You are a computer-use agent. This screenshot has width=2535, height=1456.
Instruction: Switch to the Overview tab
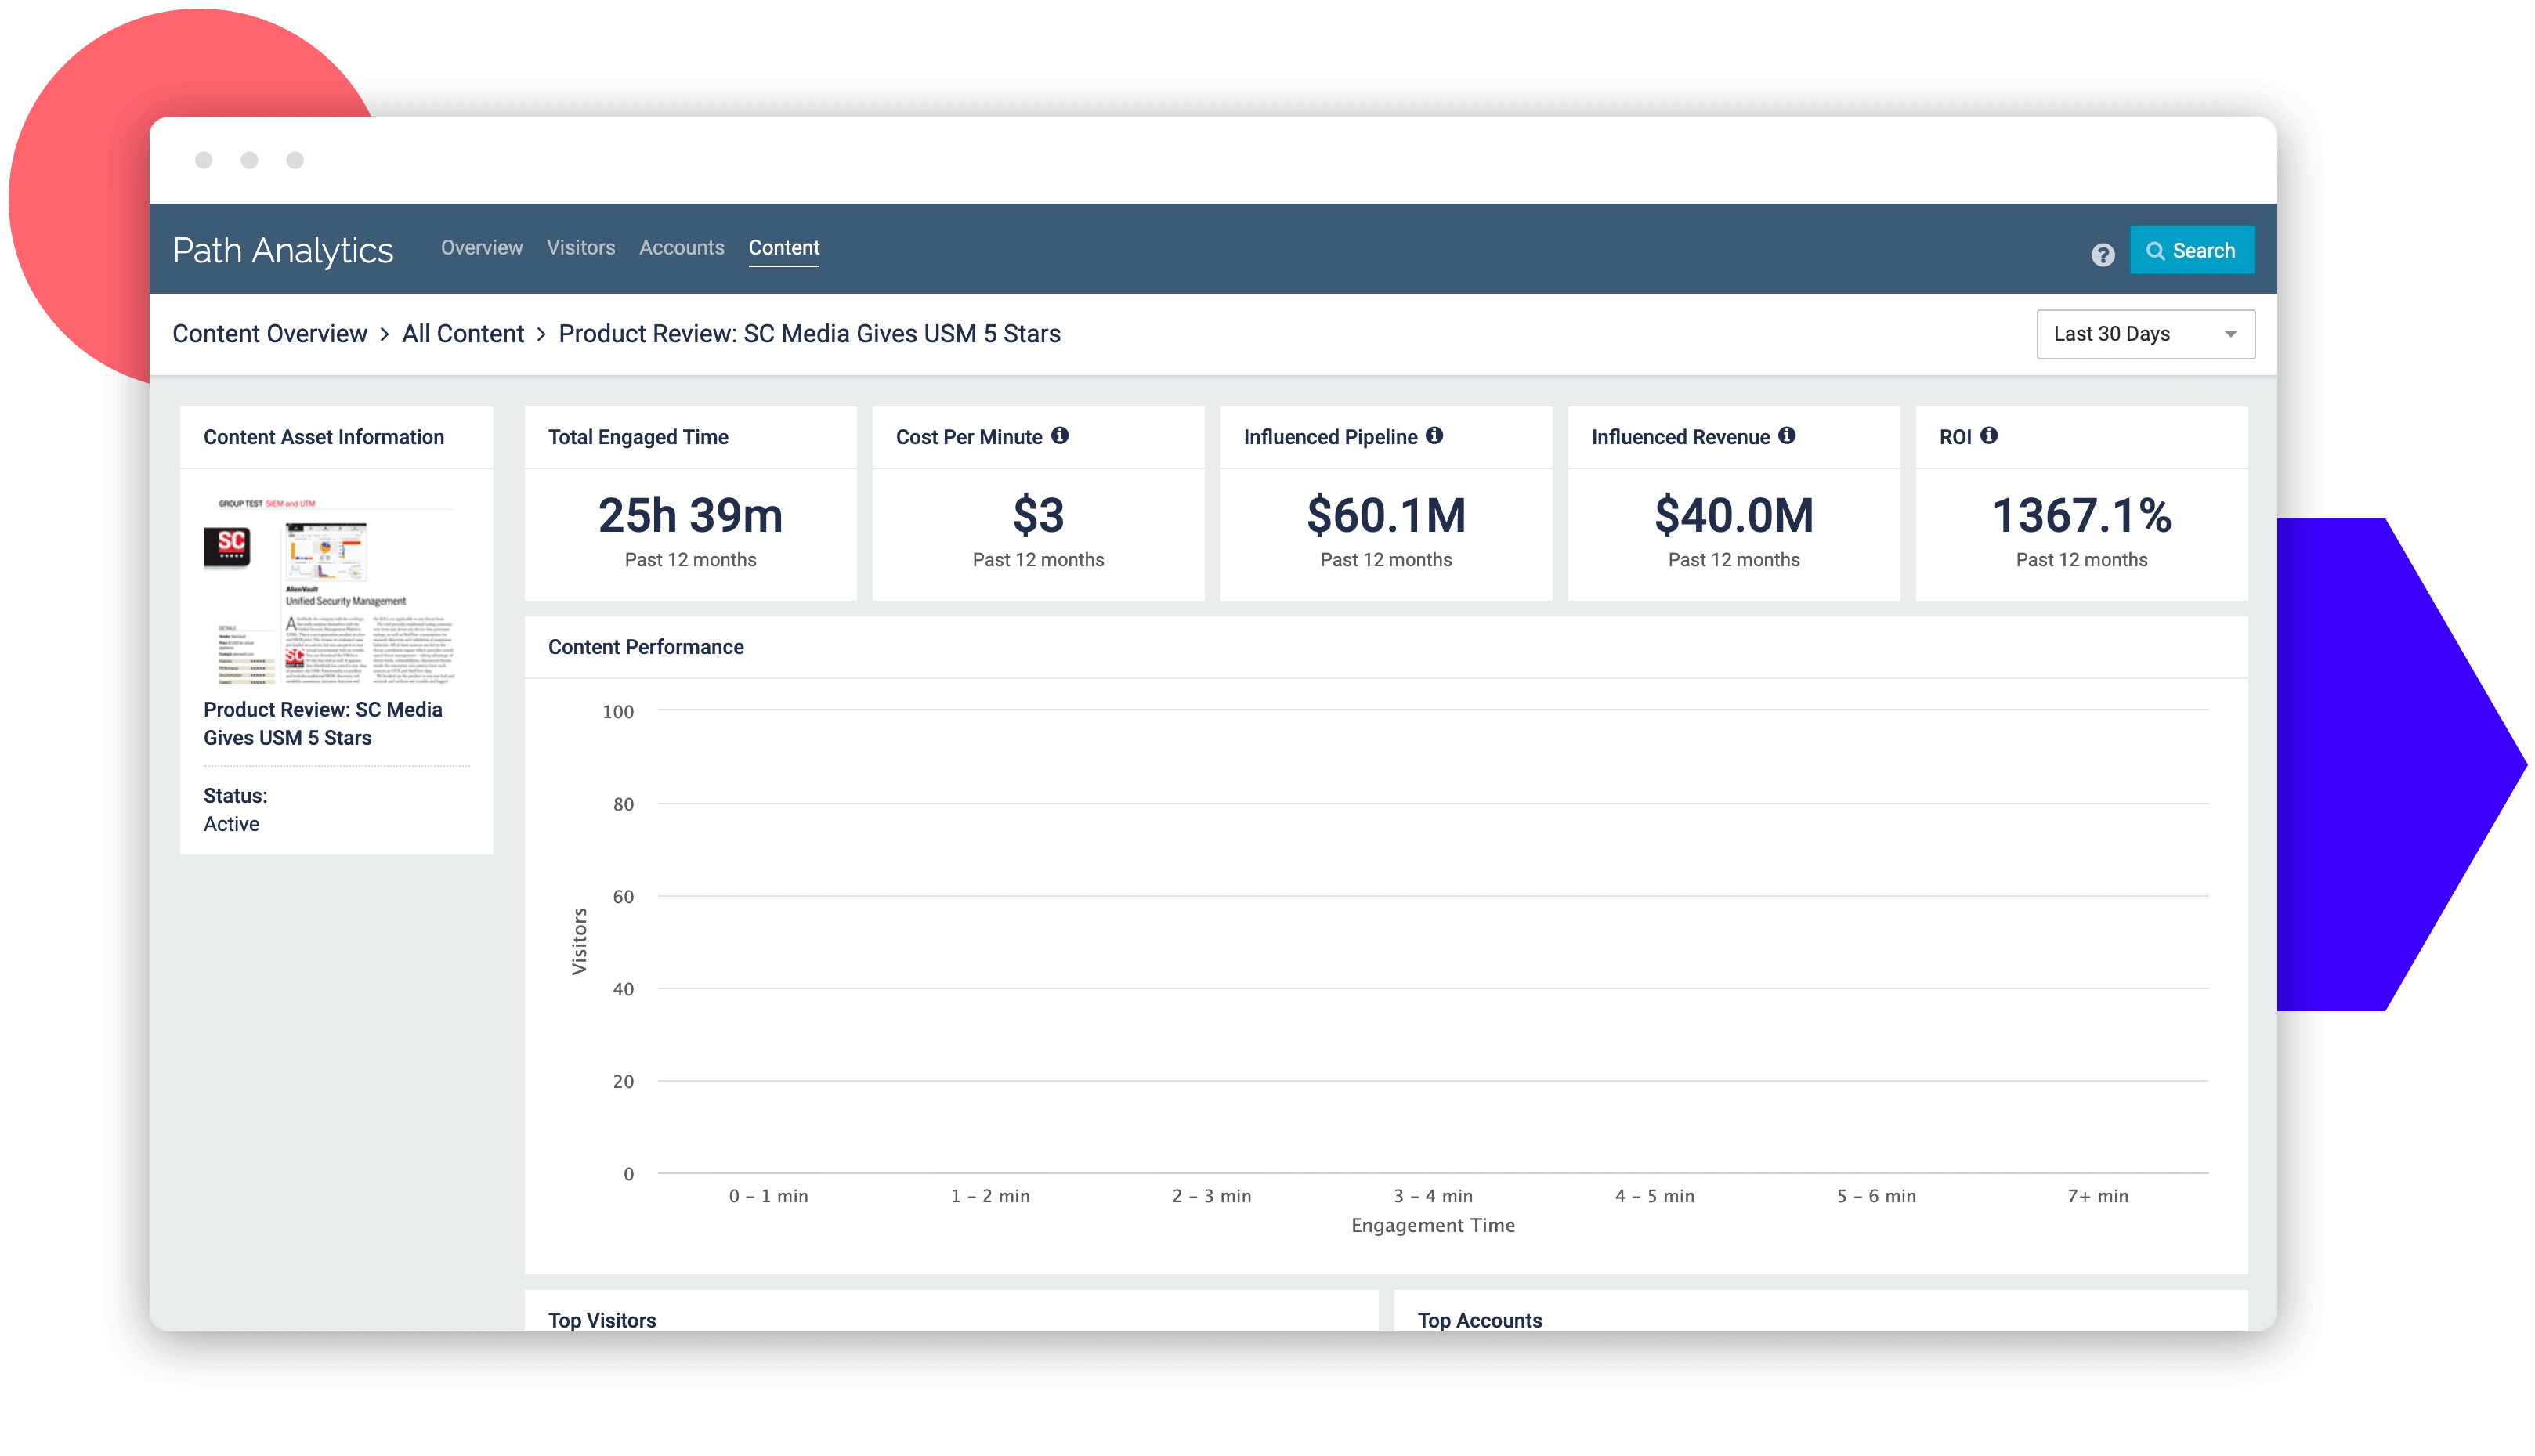pyautogui.click(x=481, y=247)
